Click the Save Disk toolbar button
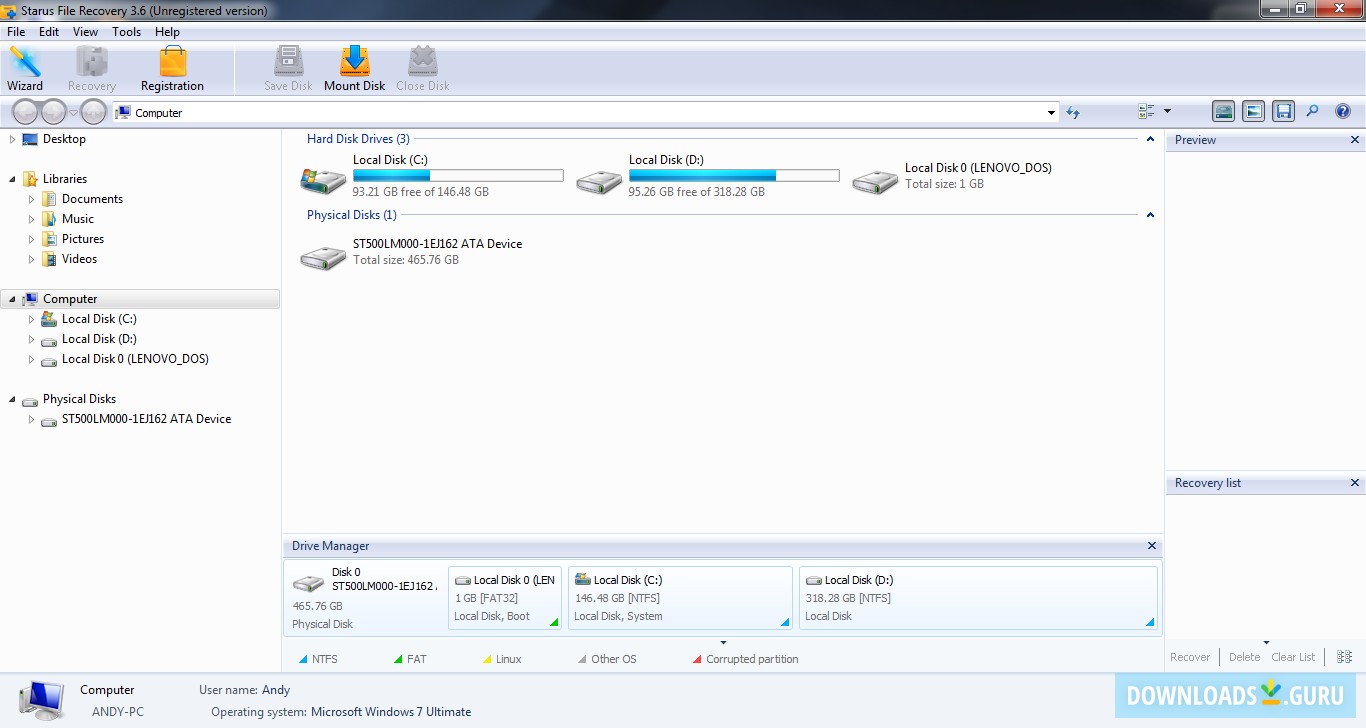1366x728 pixels. pos(288,69)
